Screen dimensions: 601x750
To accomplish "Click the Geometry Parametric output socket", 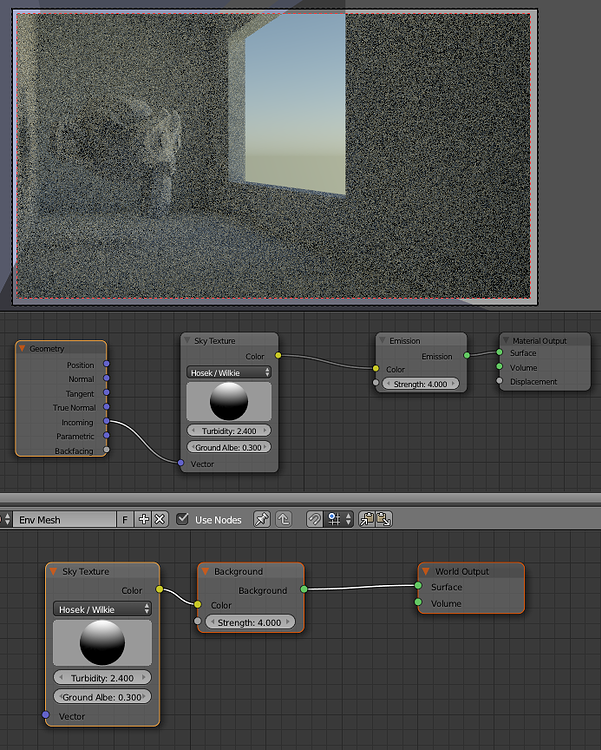I will (x=106, y=436).
